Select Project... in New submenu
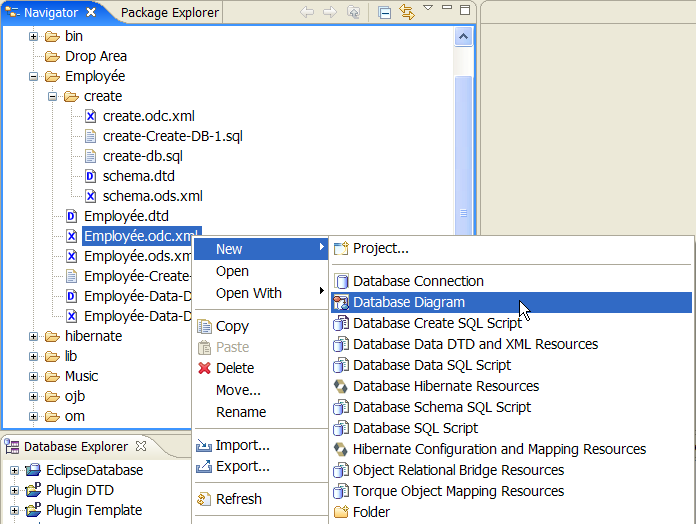The height and width of the screenshot is (524, 696). point(511,248)
